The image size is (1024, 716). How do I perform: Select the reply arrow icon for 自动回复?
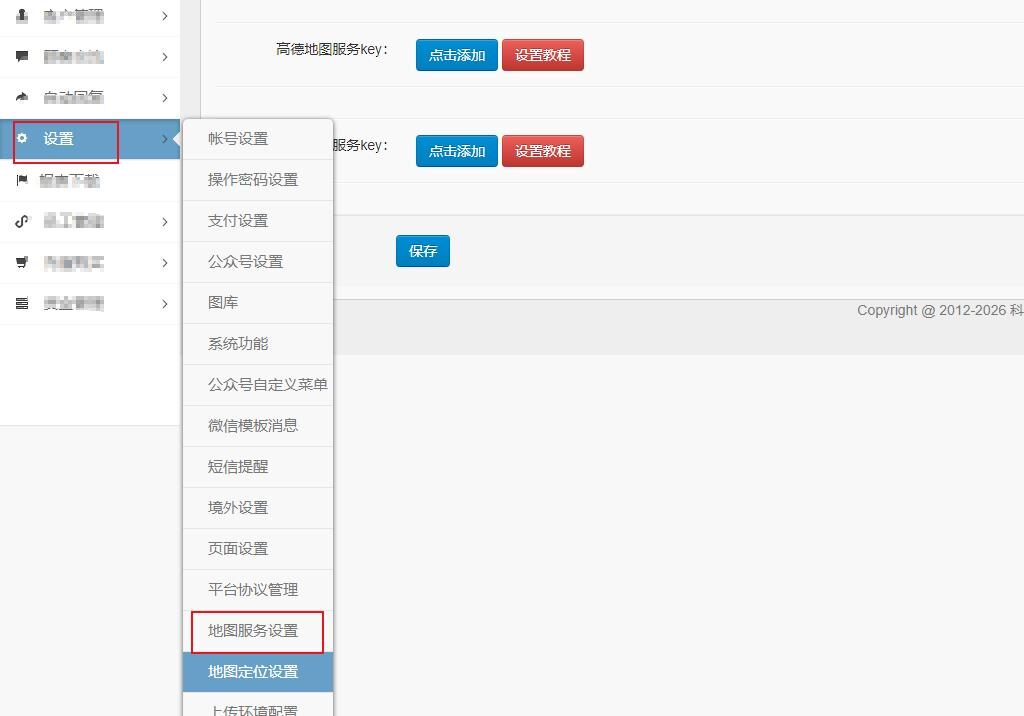[22, 97]
